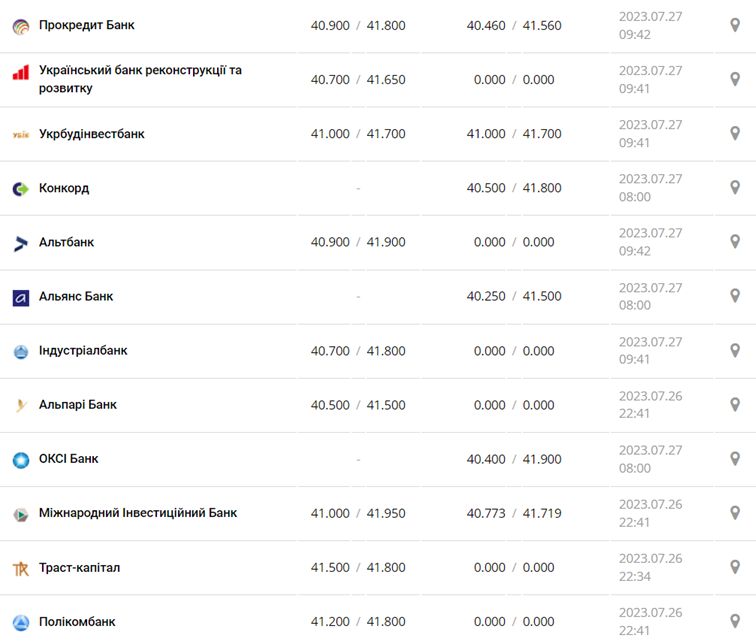
Task: Click the Індустріалбанк name link
Action: pyautogui.click(x=83, y=351)
